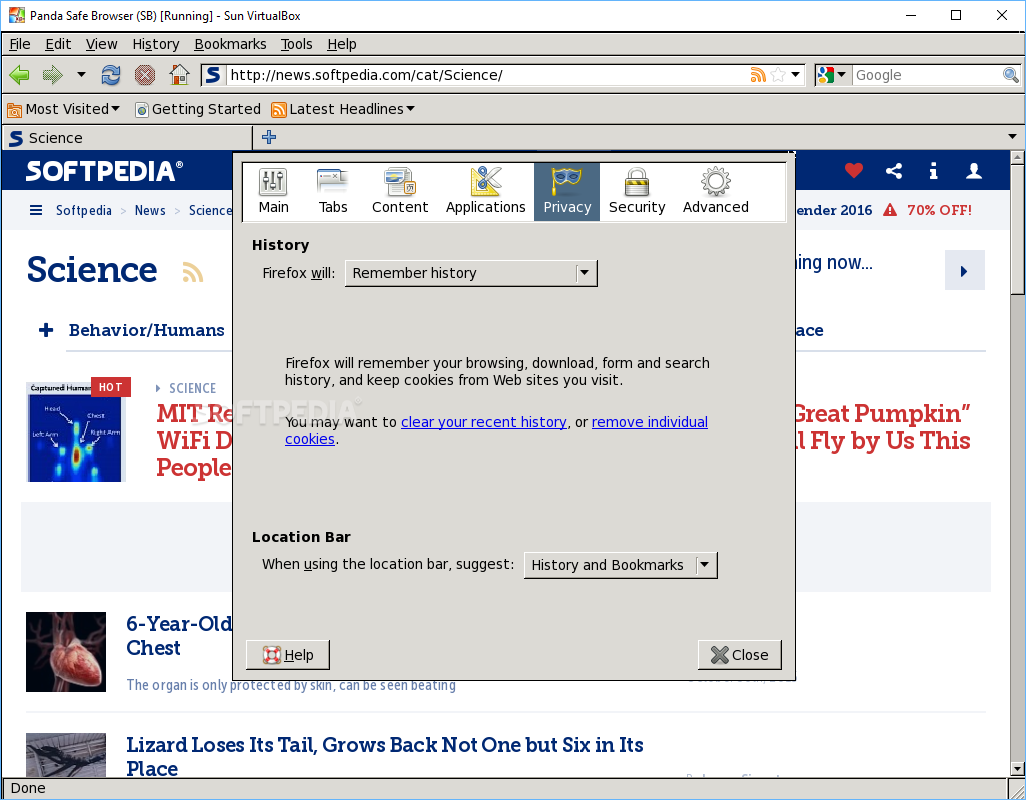Select the Privacy preferences pane

click(x=567, y=191)
